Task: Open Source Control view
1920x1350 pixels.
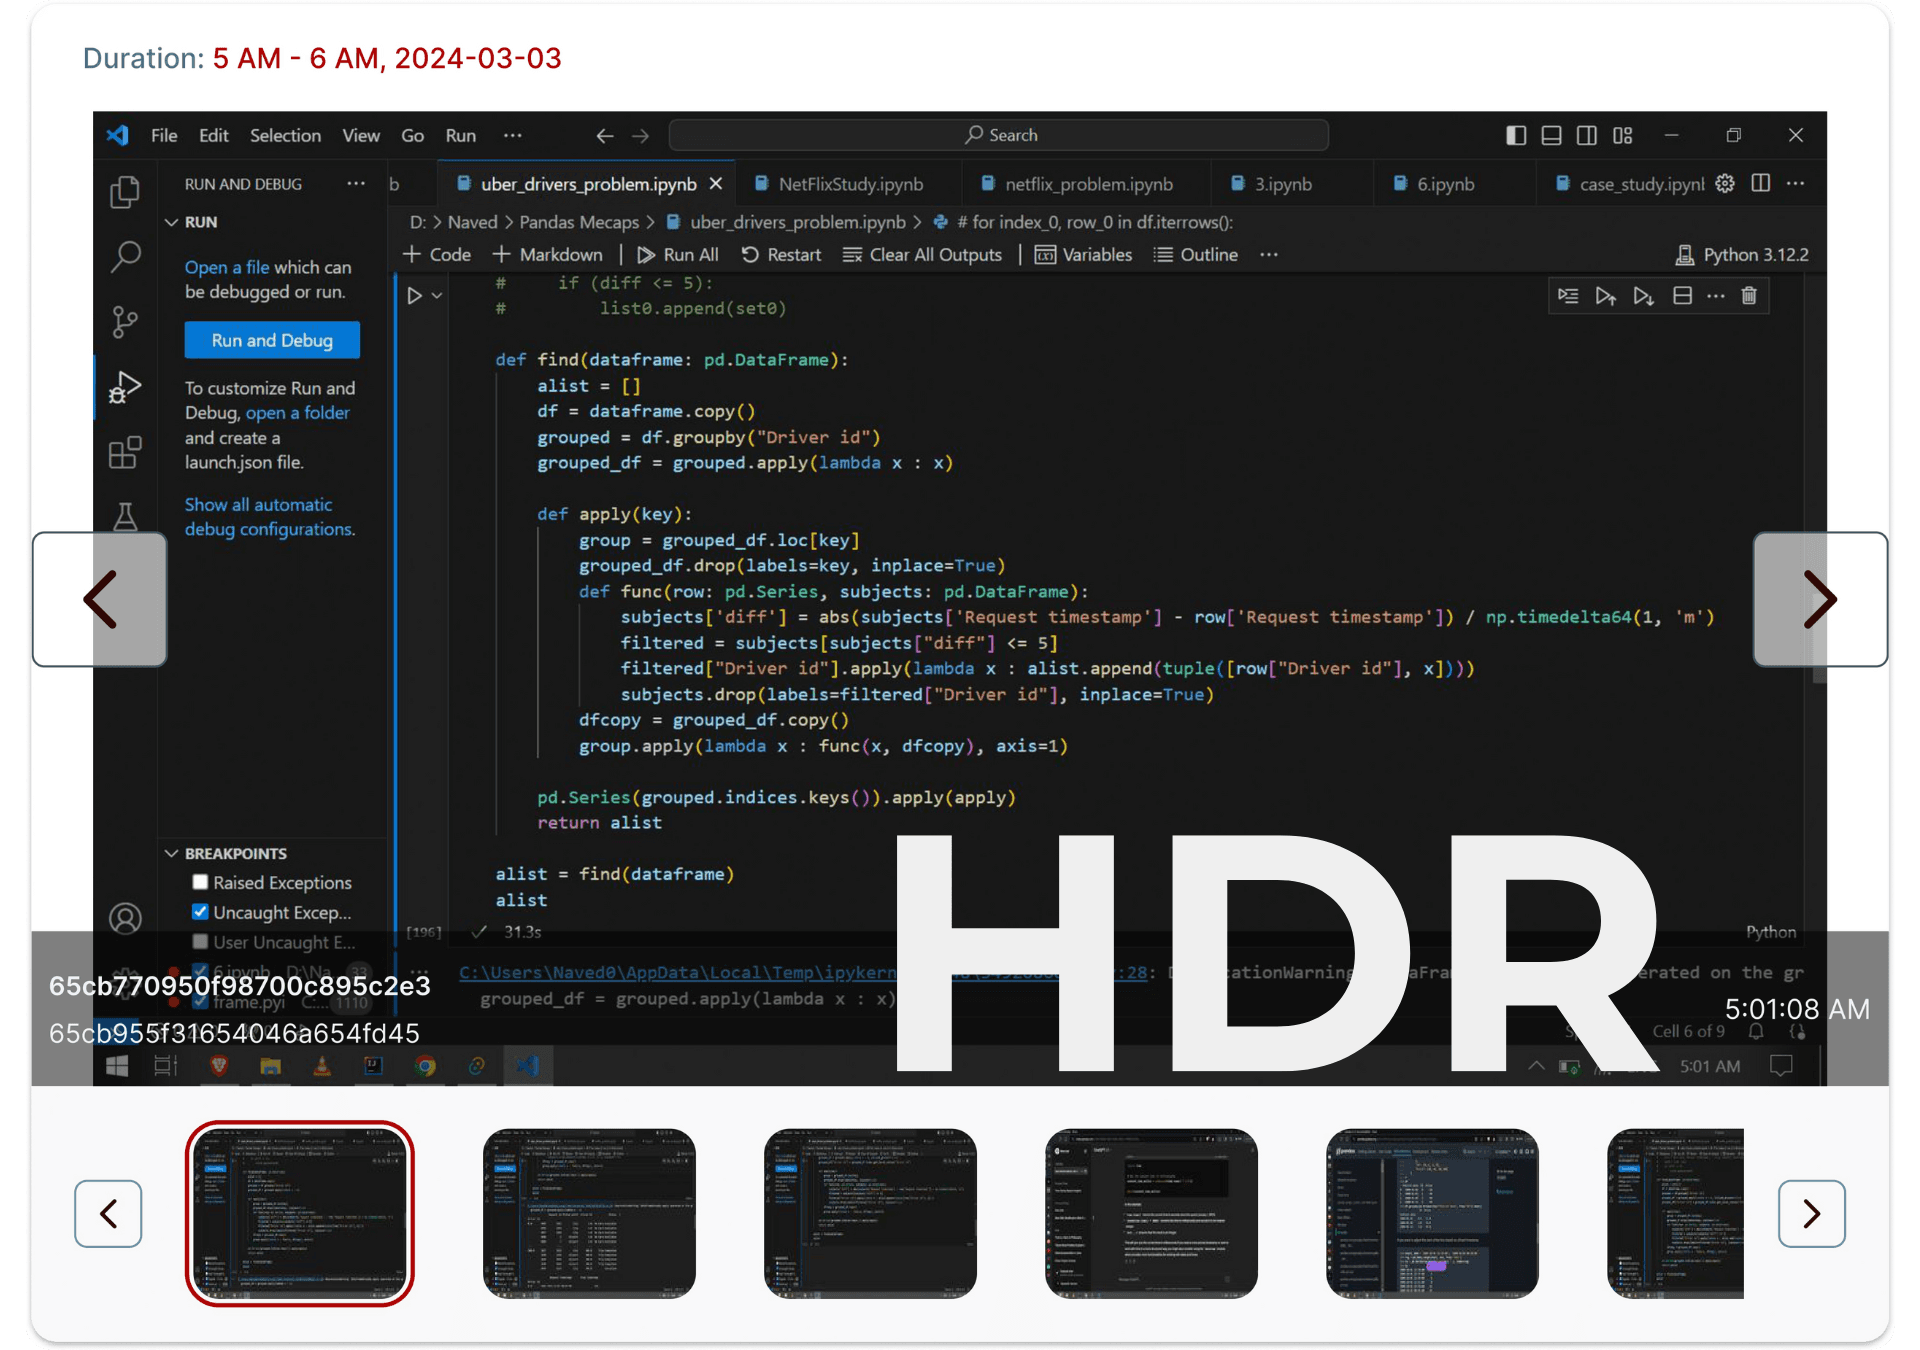Action: [125, 322]
